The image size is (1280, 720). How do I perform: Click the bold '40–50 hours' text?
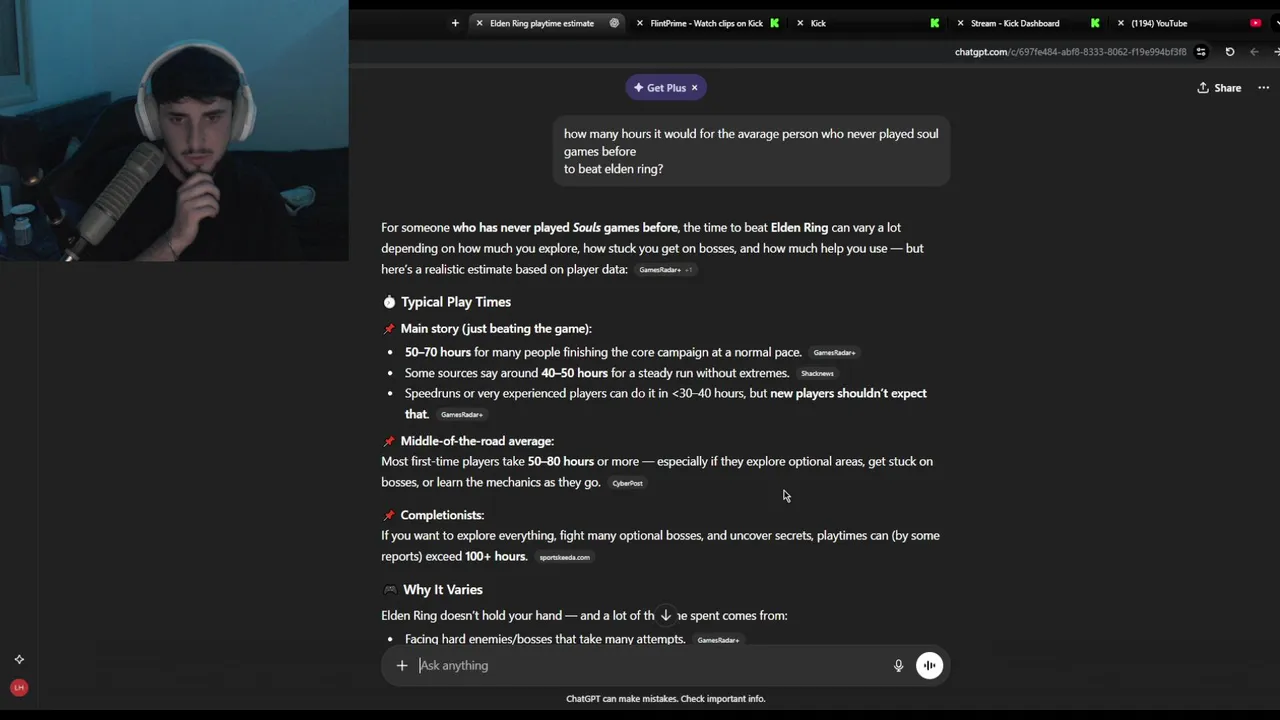pyautogui.click(x=574, y=374)
